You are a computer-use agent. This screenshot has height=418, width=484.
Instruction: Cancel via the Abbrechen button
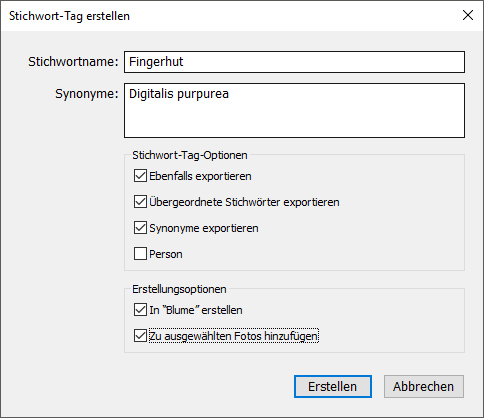(424, 387)
